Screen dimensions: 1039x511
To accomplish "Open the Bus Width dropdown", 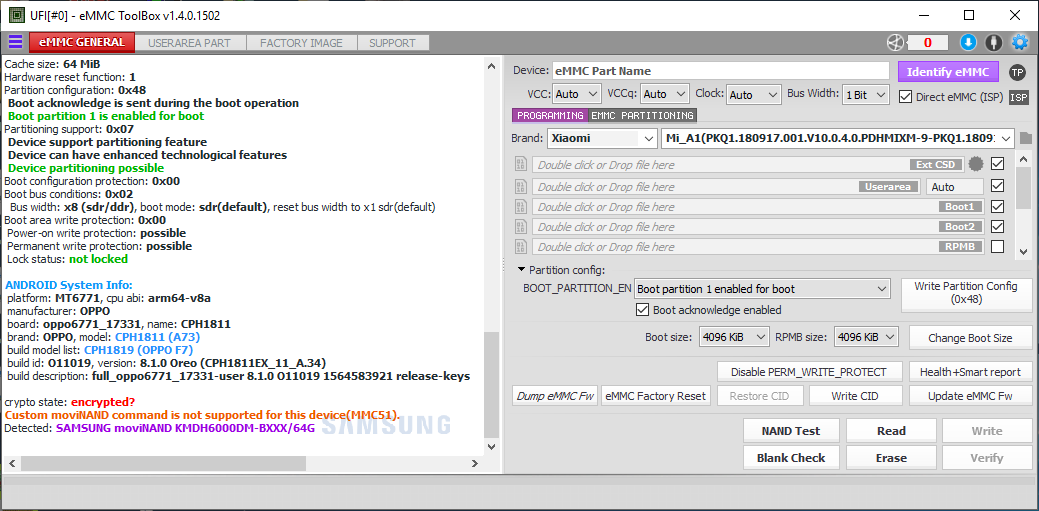I will click(x=865, y=95).
